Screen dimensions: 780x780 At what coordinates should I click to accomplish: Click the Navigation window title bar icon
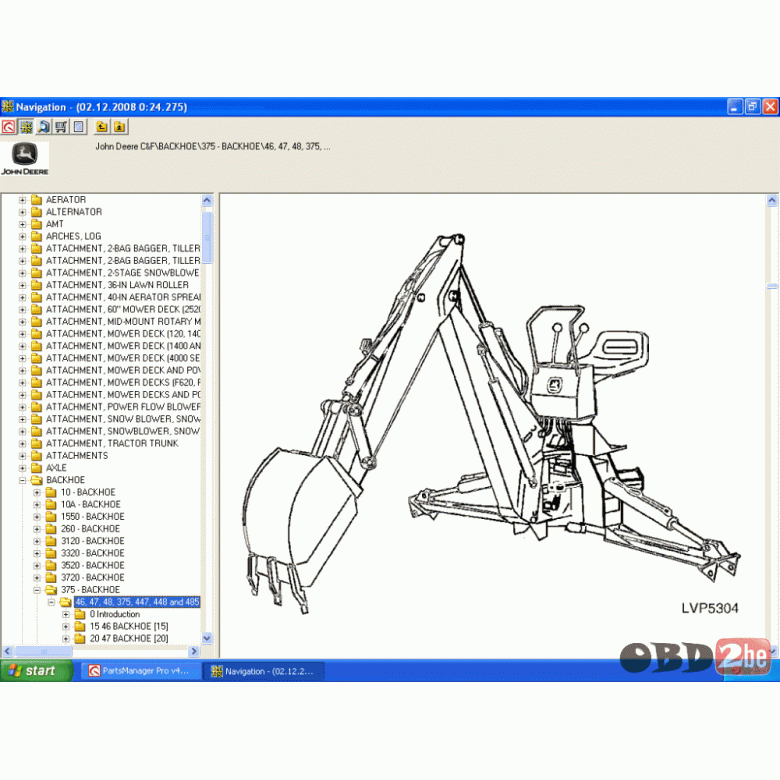click(7, 106)
